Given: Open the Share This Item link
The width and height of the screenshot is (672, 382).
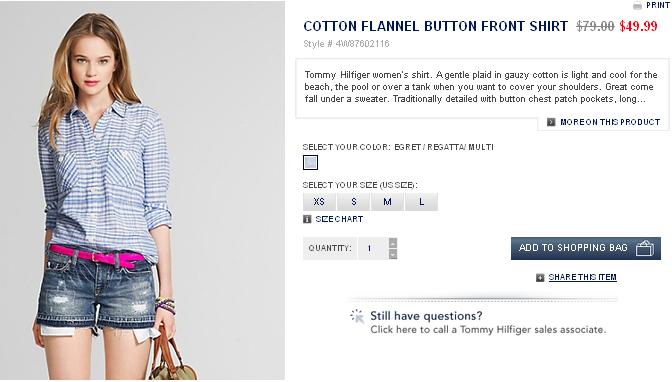Looking at the screenshot, I should (x=582, y=277).
